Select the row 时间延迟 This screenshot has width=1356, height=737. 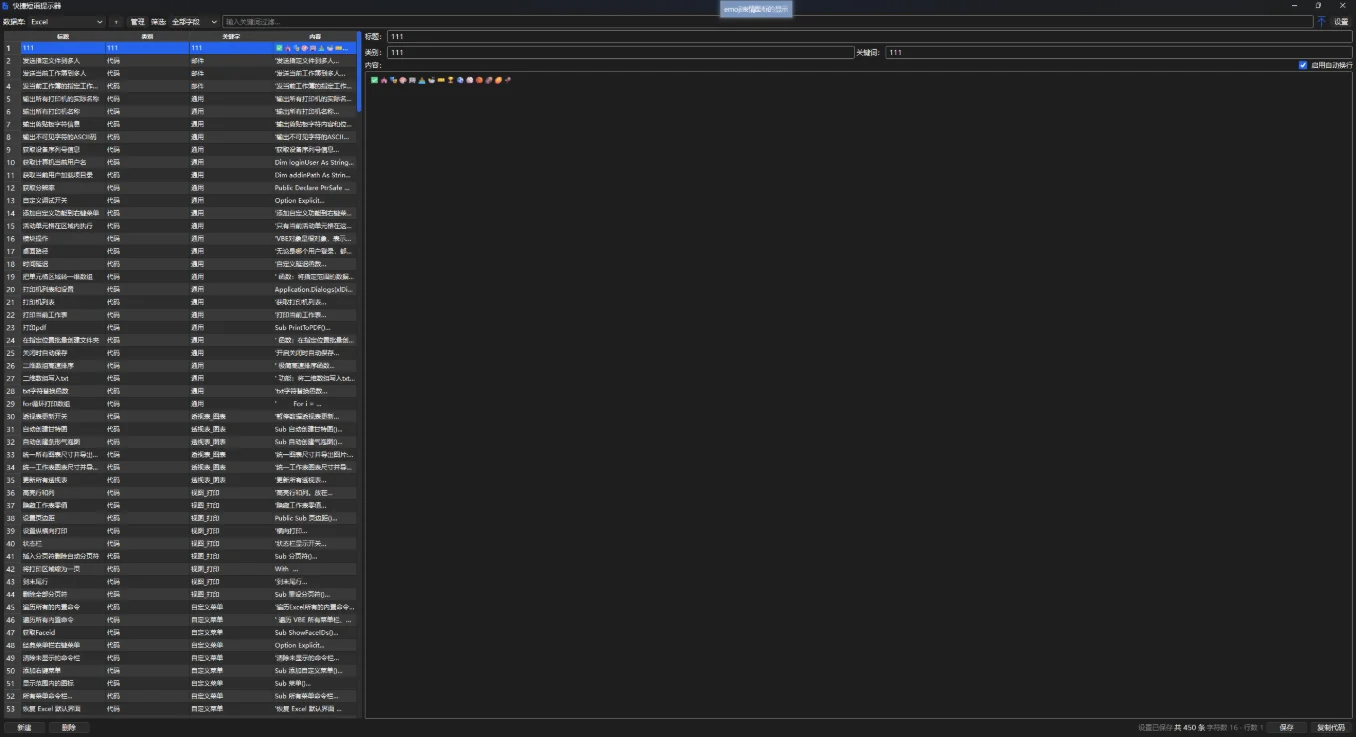pyautogui.click(x=180, y=264)
